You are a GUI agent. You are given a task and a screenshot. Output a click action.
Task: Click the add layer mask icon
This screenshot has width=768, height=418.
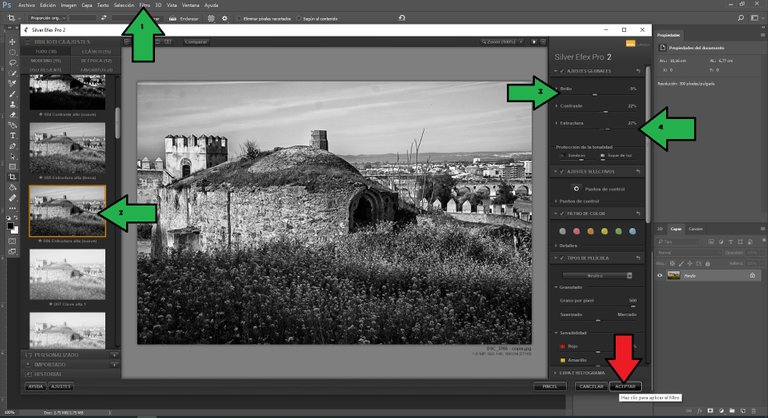[710, 411]
